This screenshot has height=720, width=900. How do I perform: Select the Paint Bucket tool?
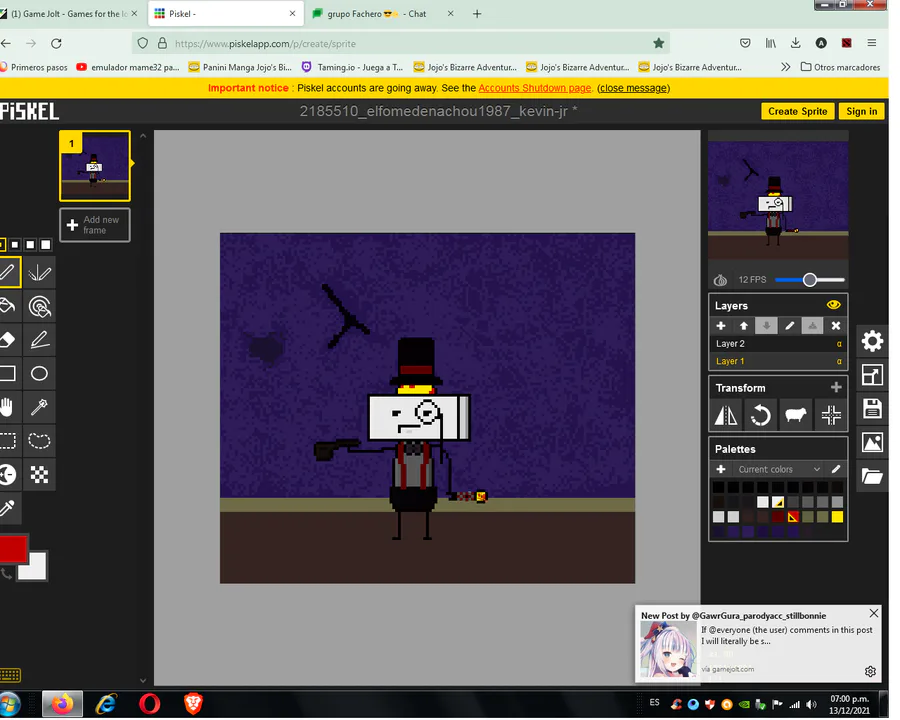coord(8,306)
